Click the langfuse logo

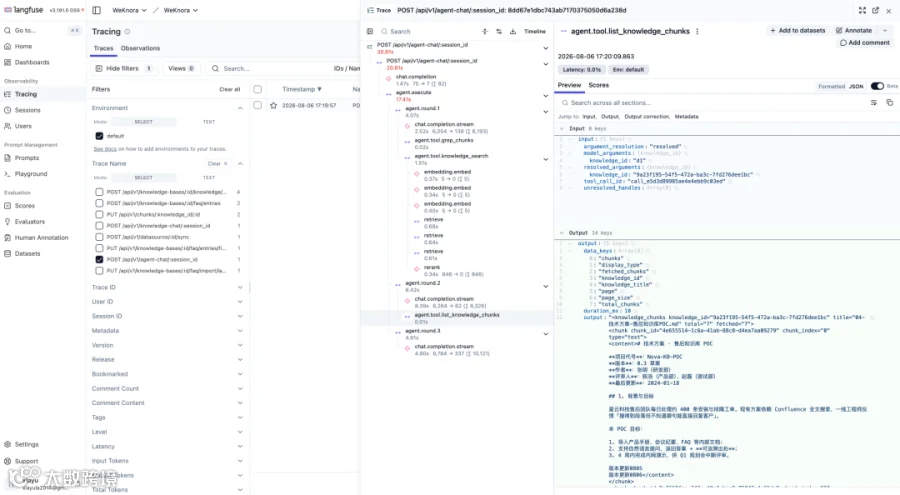[x=24, y=10]
